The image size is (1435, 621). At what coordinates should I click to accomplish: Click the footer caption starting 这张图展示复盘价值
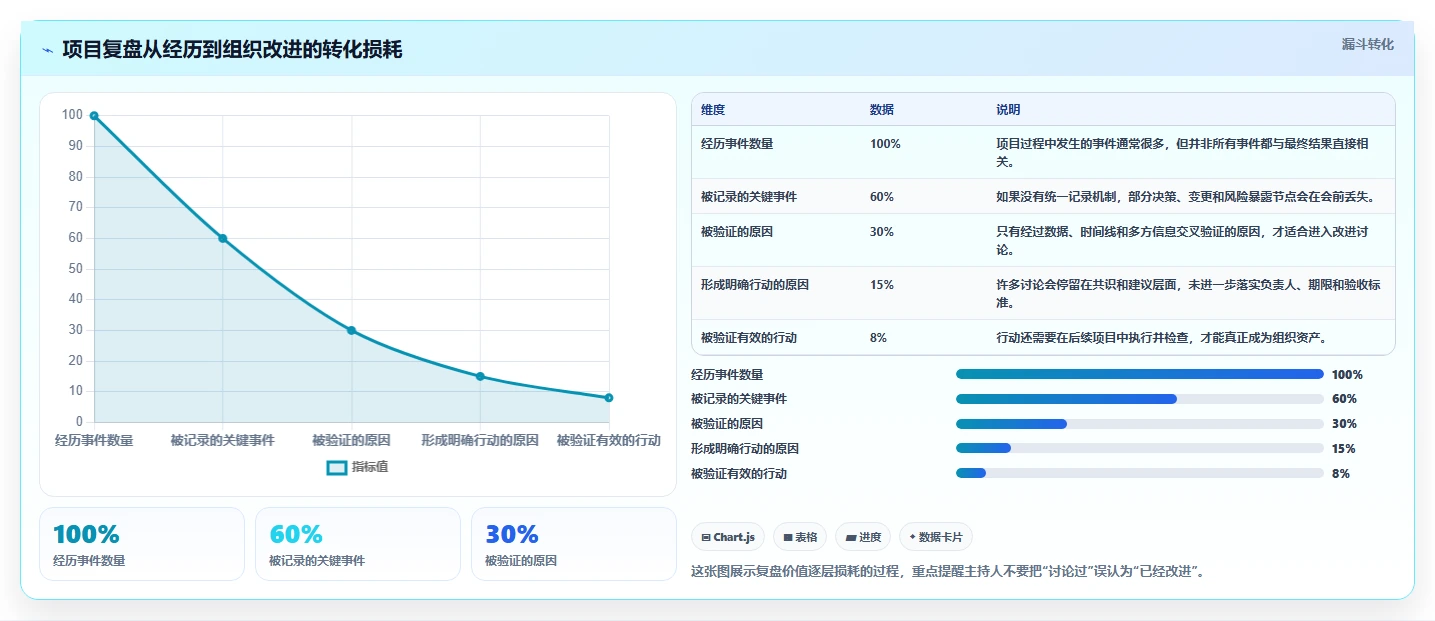click(x=949, y=572)
